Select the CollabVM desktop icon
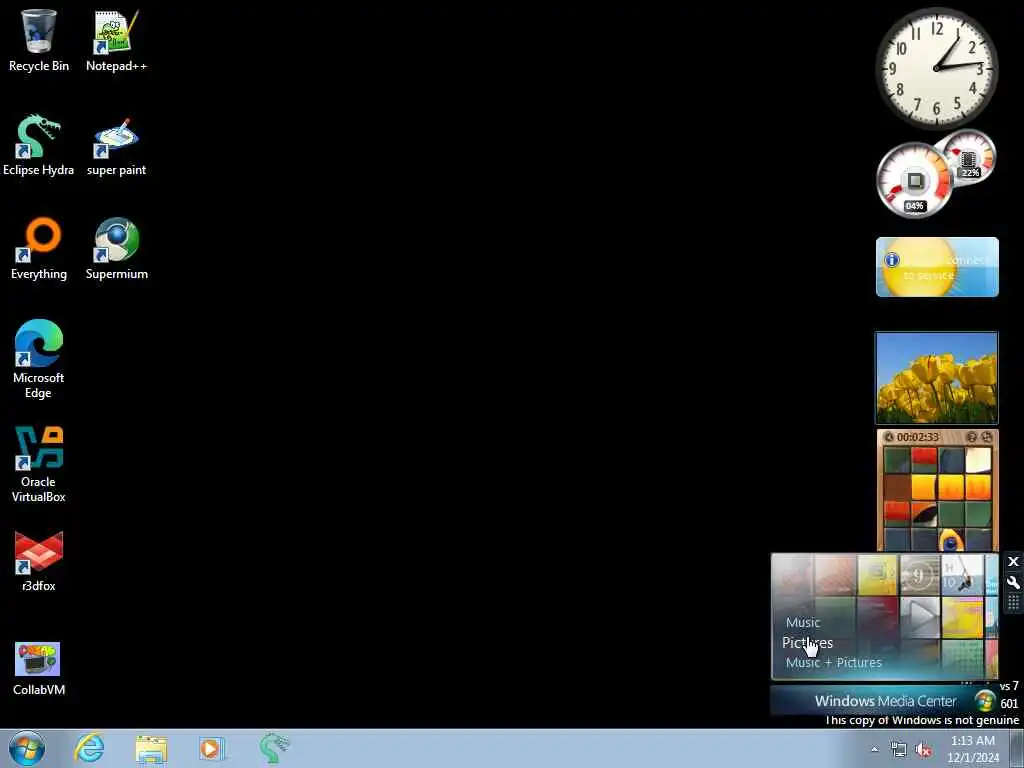The image size is (1024, 768). (39, 667)
